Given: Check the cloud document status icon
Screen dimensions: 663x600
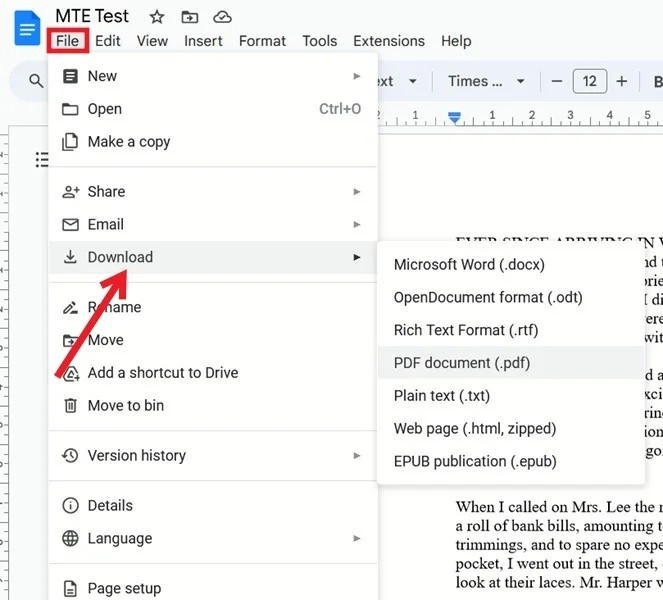Looking at the screenshot, I should point(222,17).
